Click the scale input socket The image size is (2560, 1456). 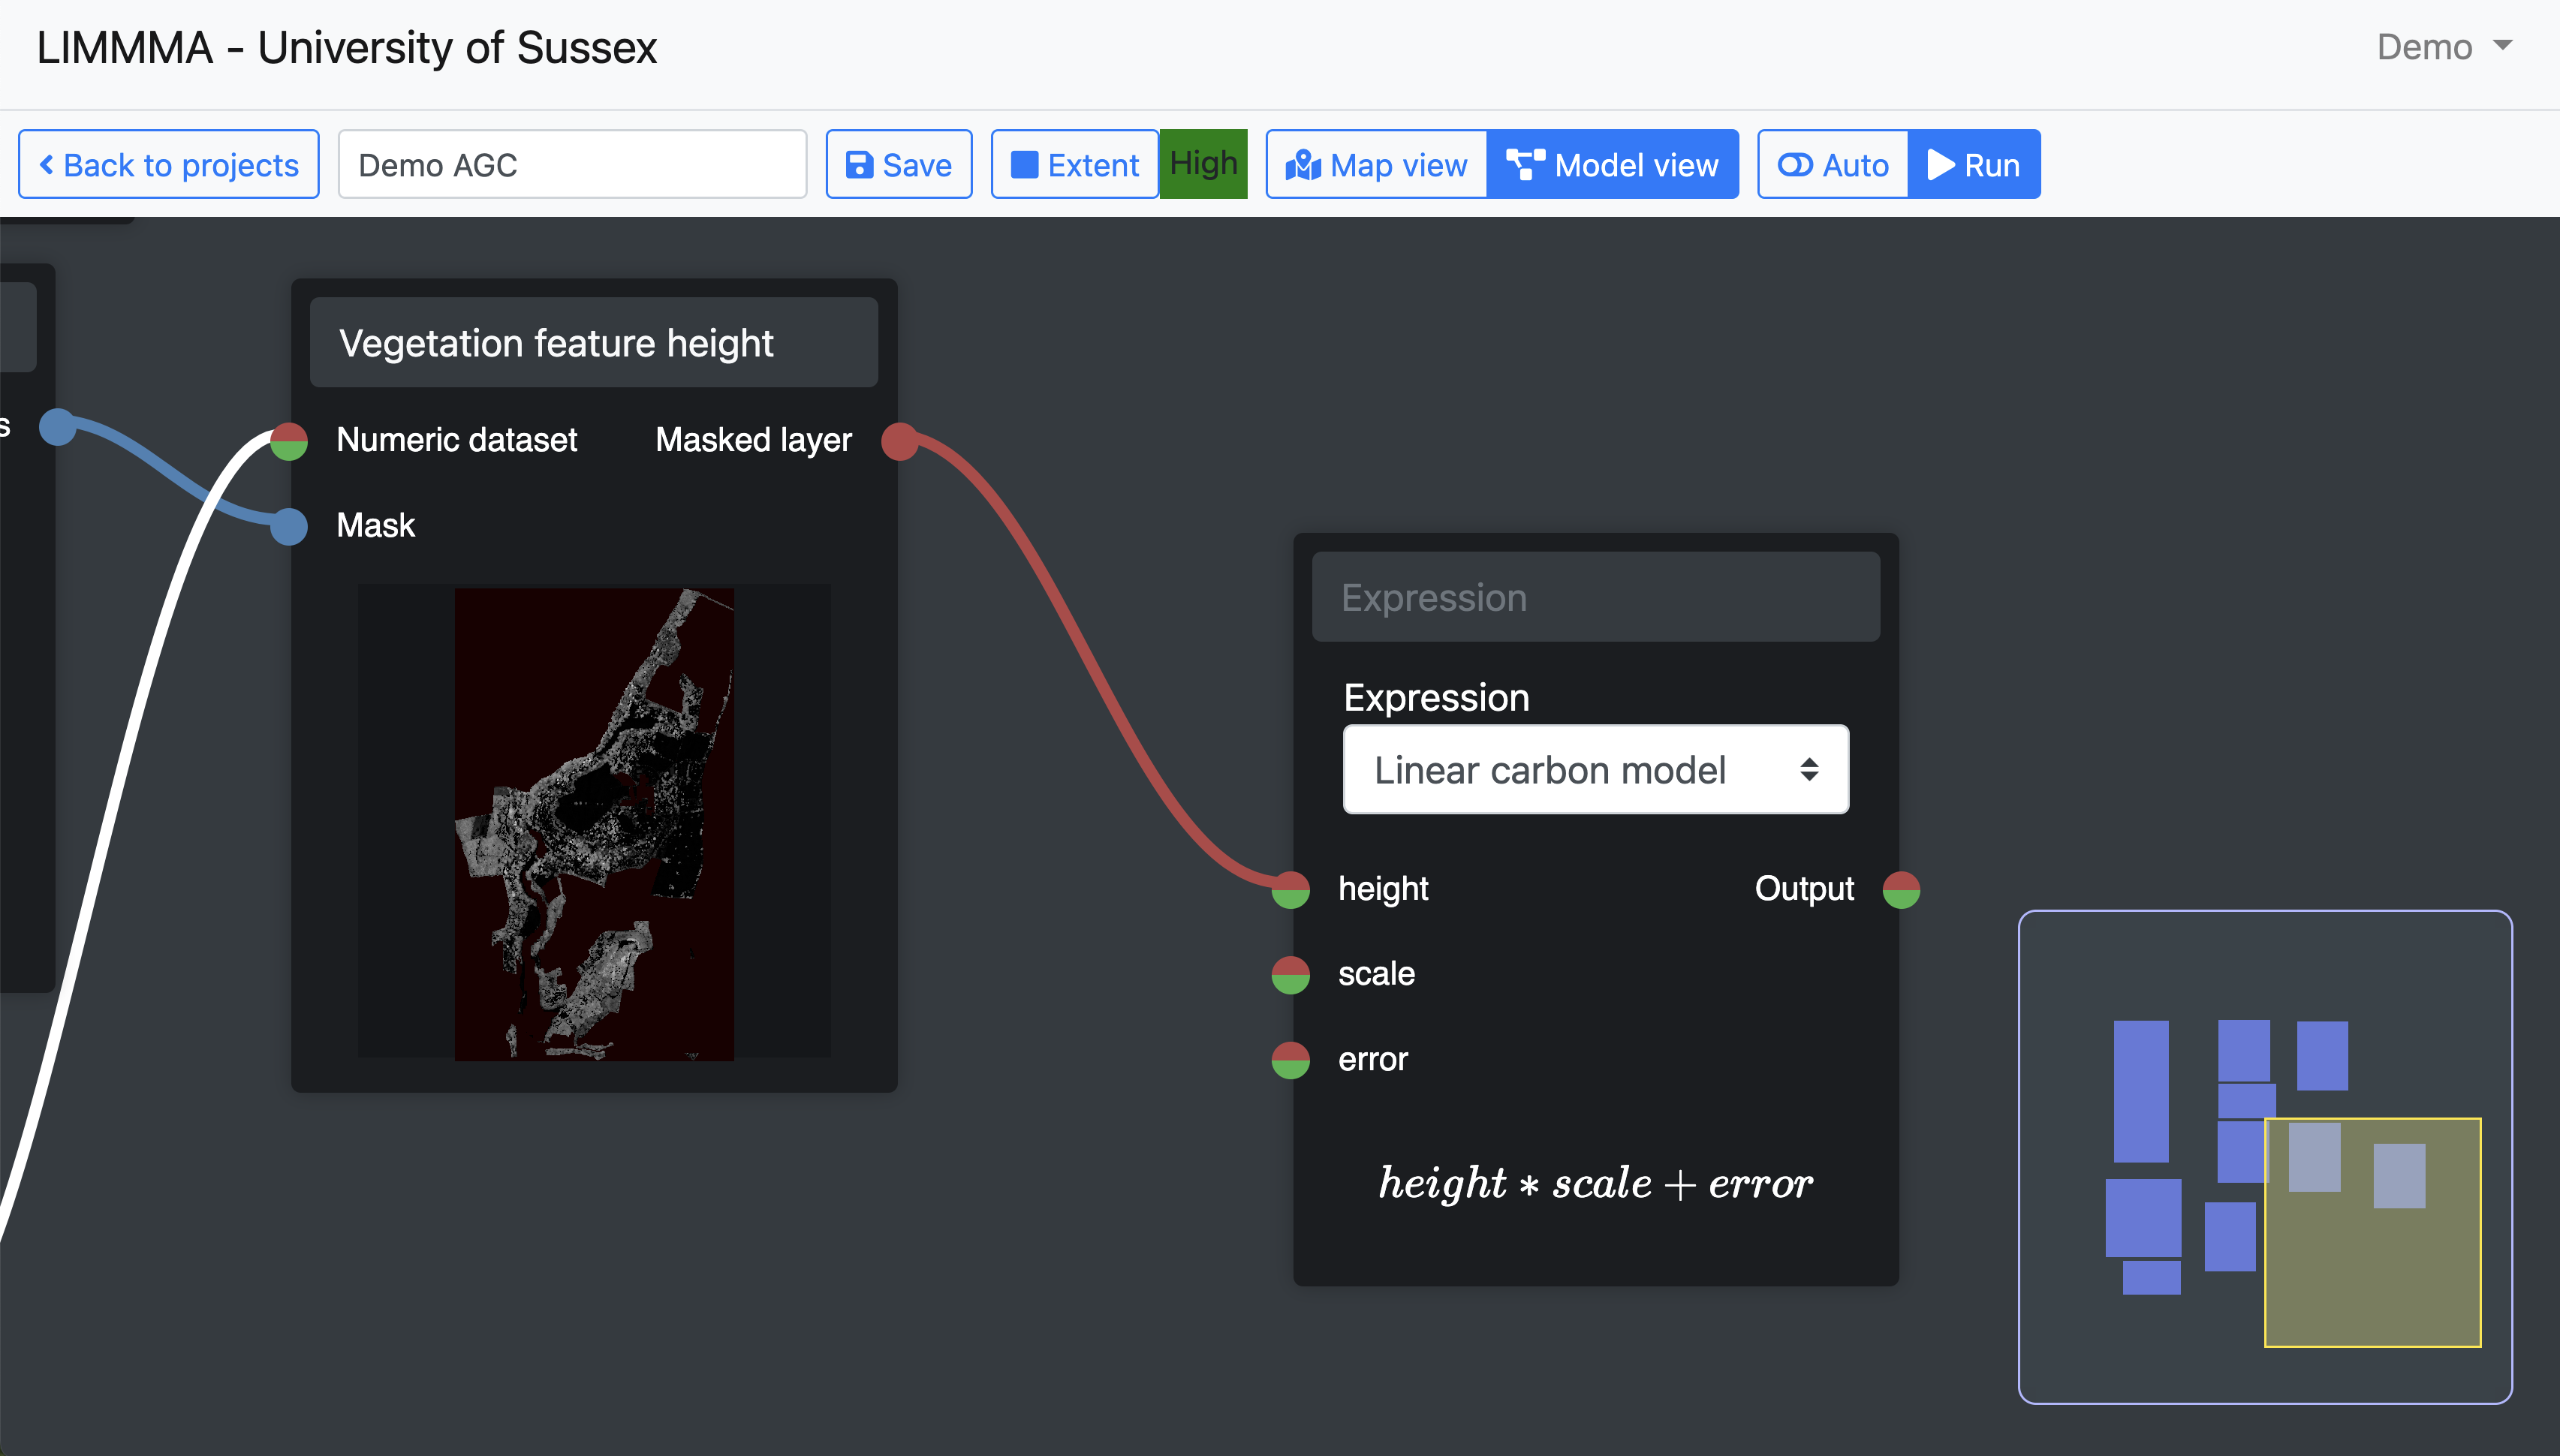[x=1290, y=974]
